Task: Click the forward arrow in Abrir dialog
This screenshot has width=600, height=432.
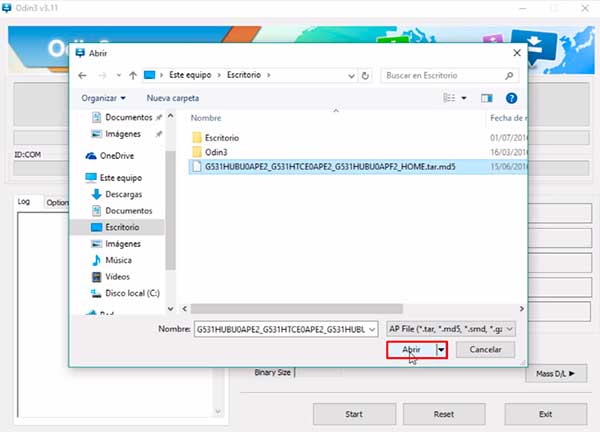Action: tap(102, 75)
